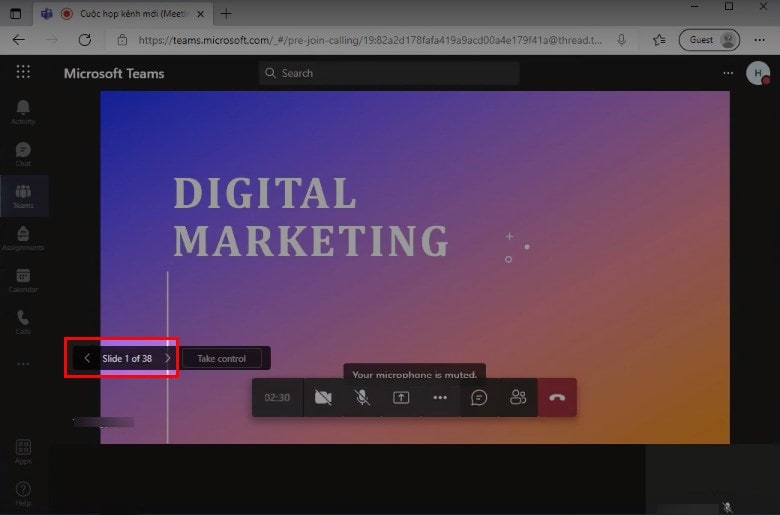
Task: Open the Calendar sidebar icon
Action: click(23, 280)
